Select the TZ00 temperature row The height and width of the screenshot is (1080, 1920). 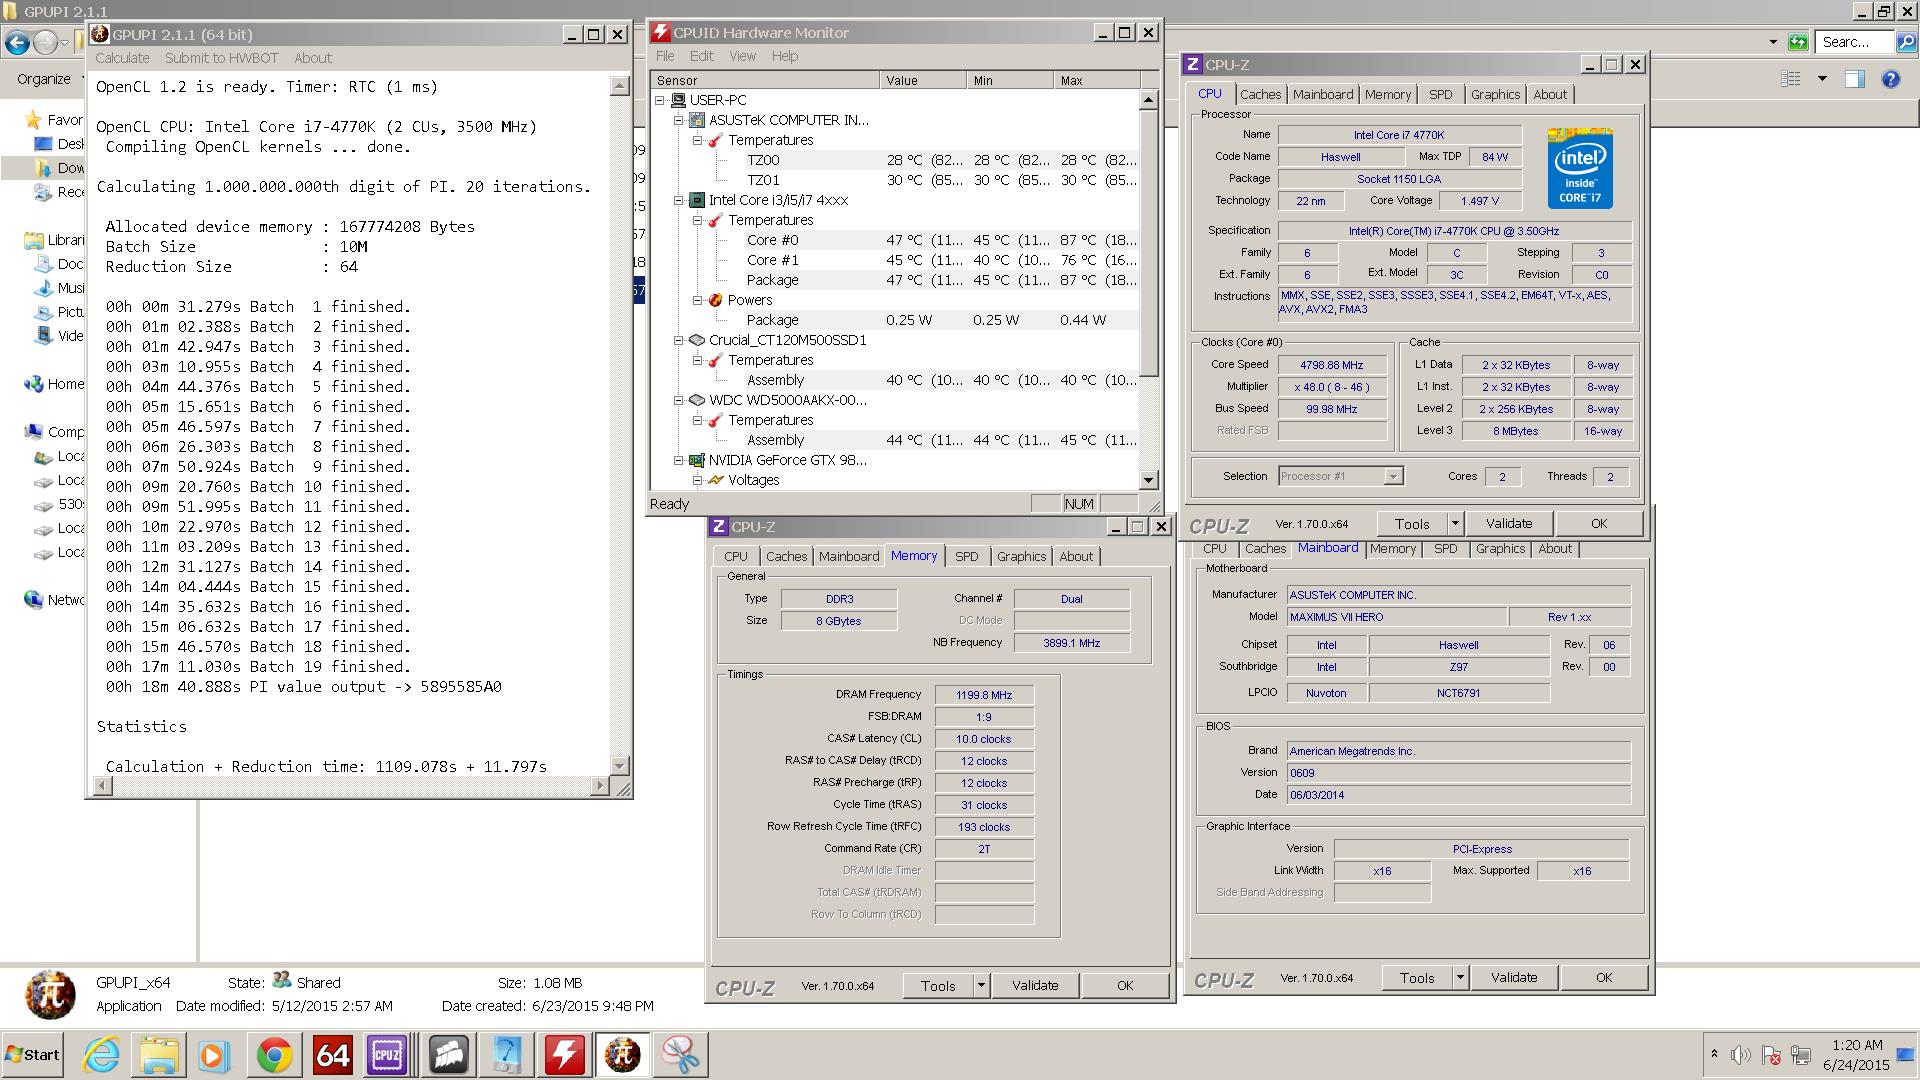(896, 160)
